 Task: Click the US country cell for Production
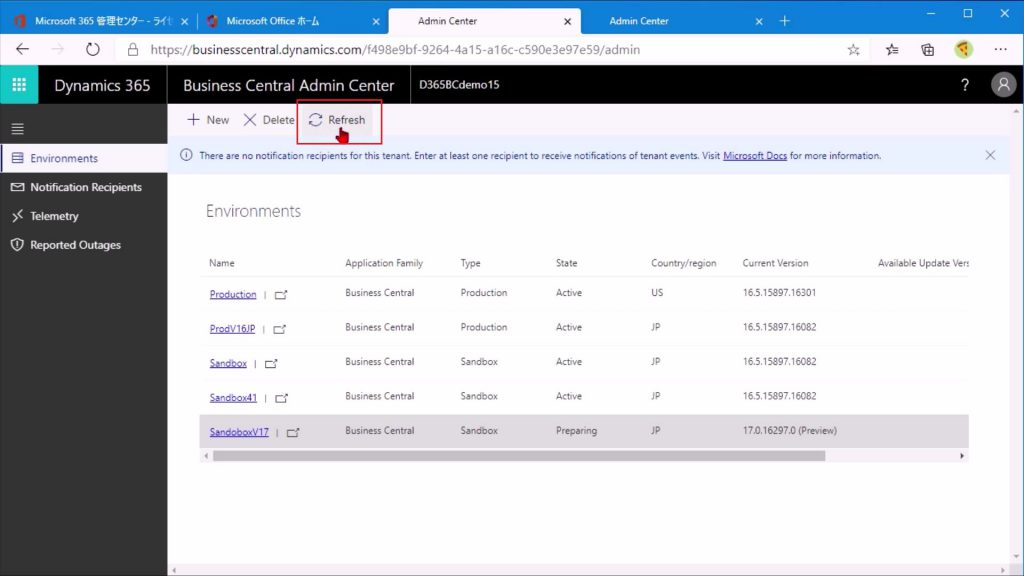click(657, 293)
